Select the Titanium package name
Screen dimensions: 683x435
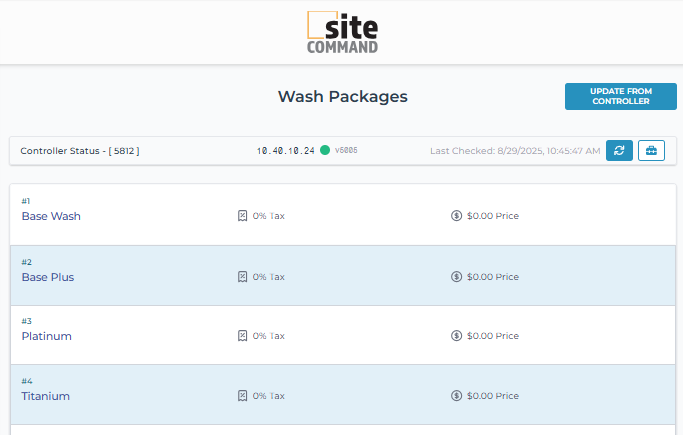click(46, 397)
